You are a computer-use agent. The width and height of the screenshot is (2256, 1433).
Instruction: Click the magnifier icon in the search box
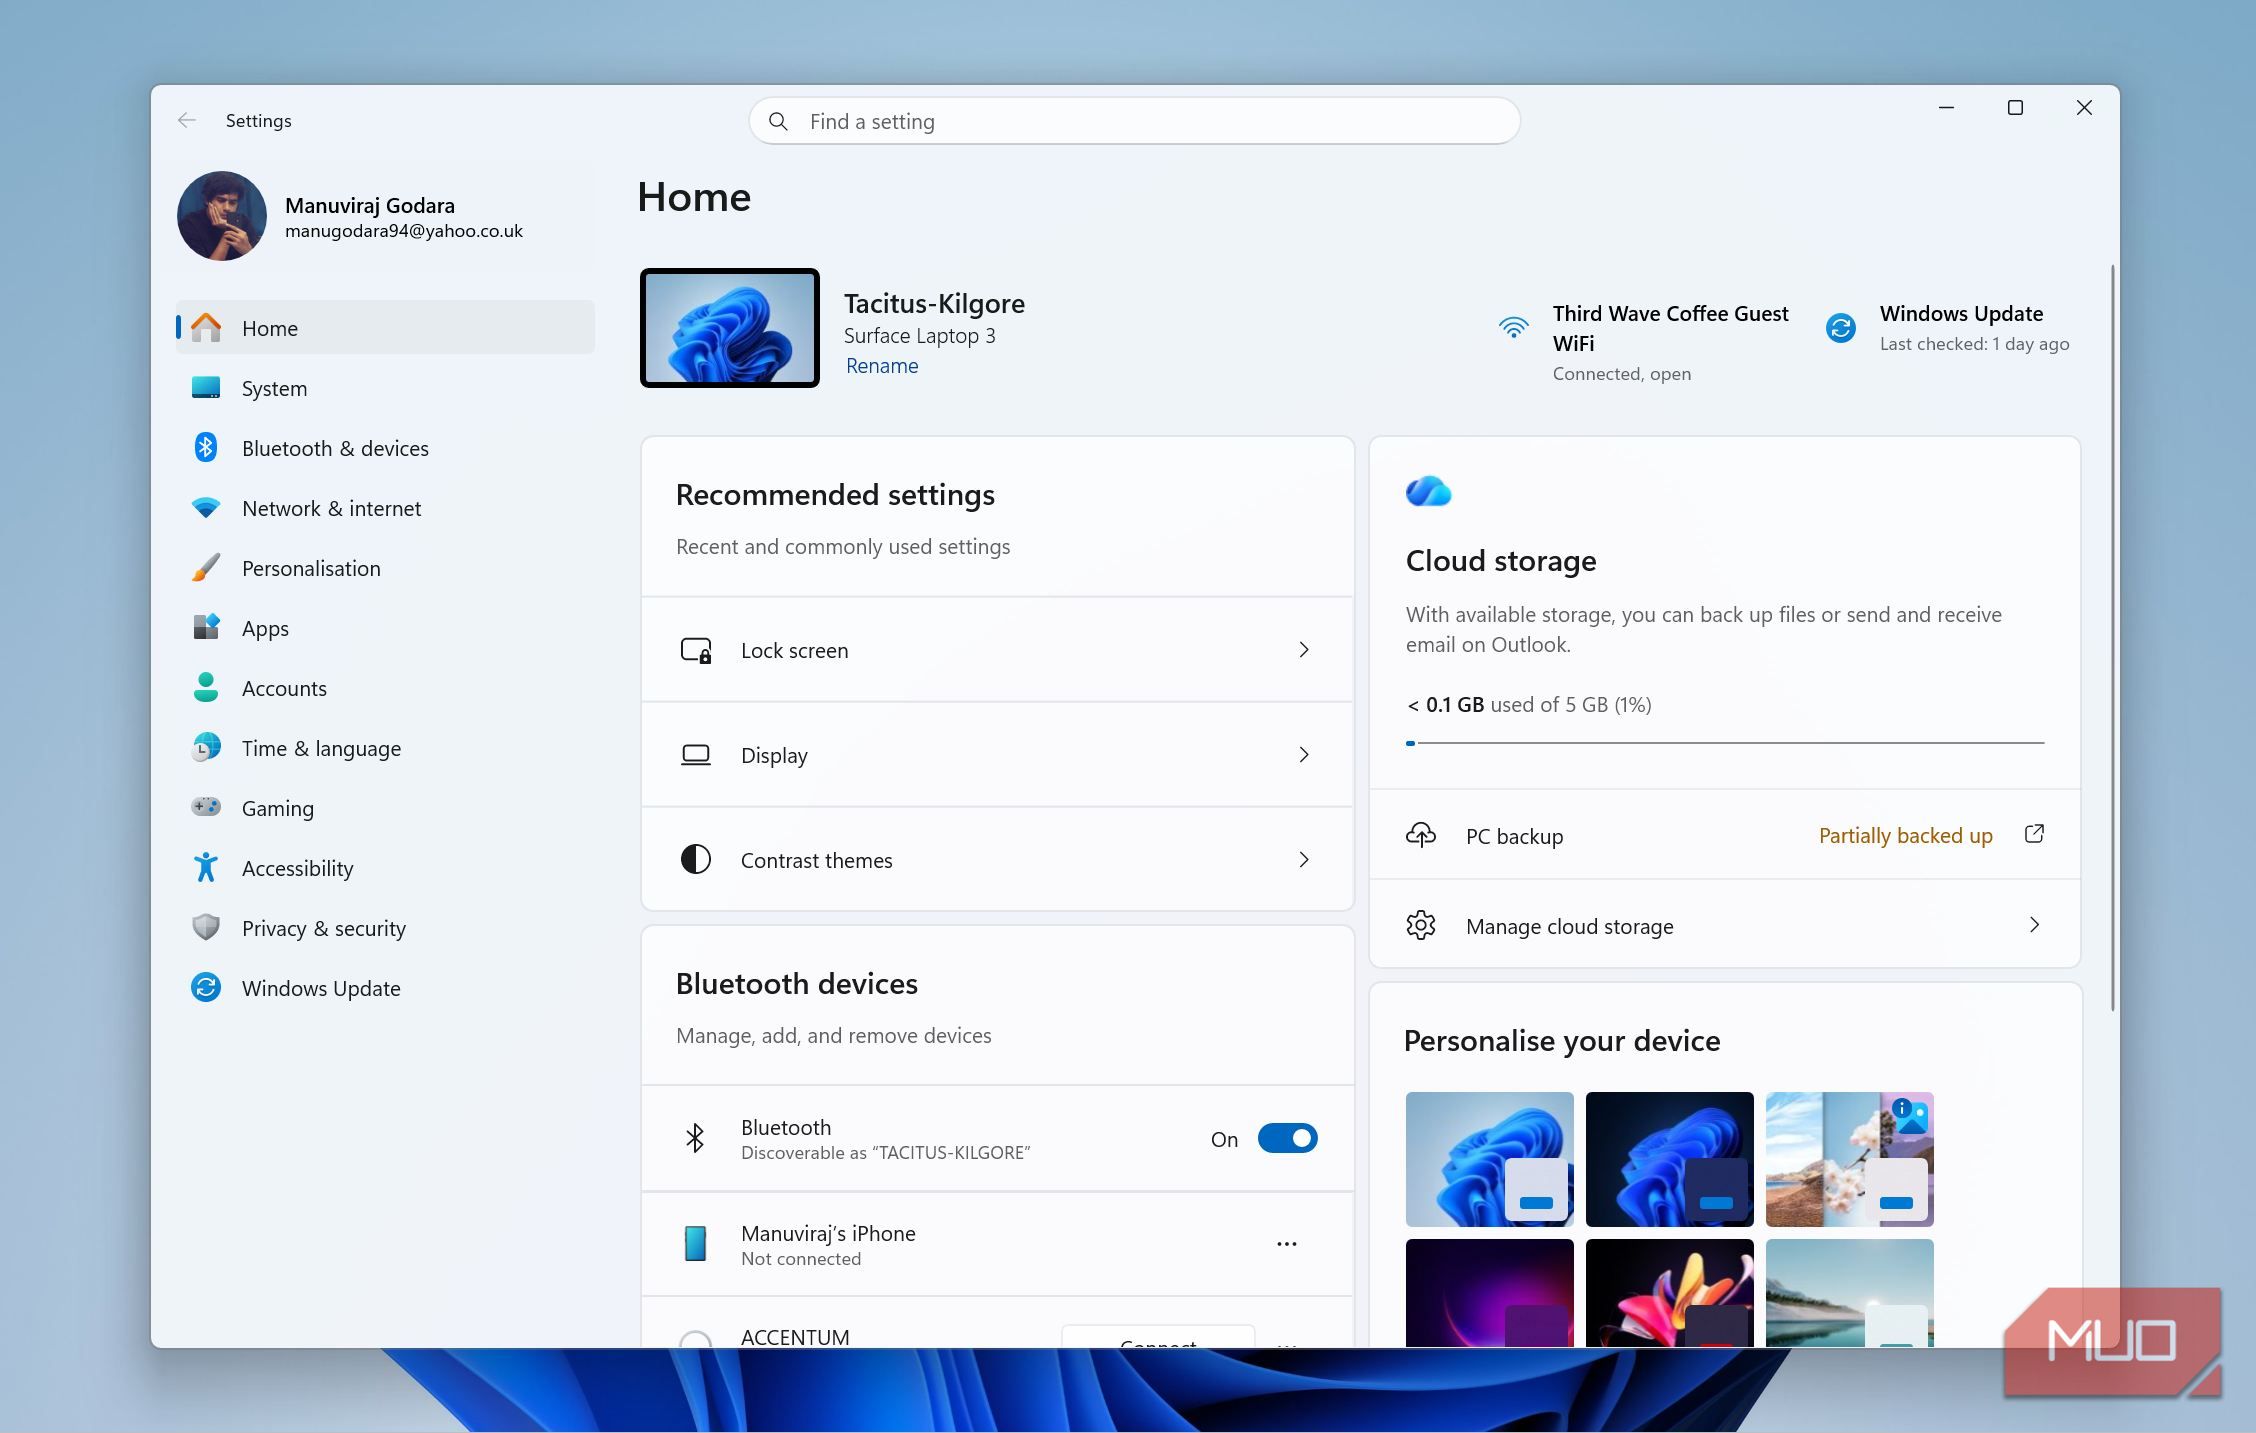(778, 121)
